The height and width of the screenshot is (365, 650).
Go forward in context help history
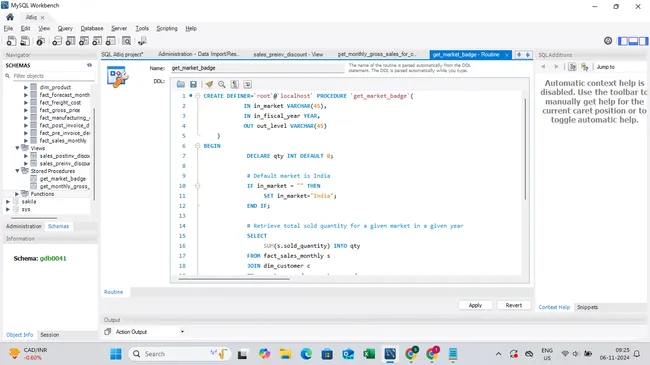click(556, 66)
